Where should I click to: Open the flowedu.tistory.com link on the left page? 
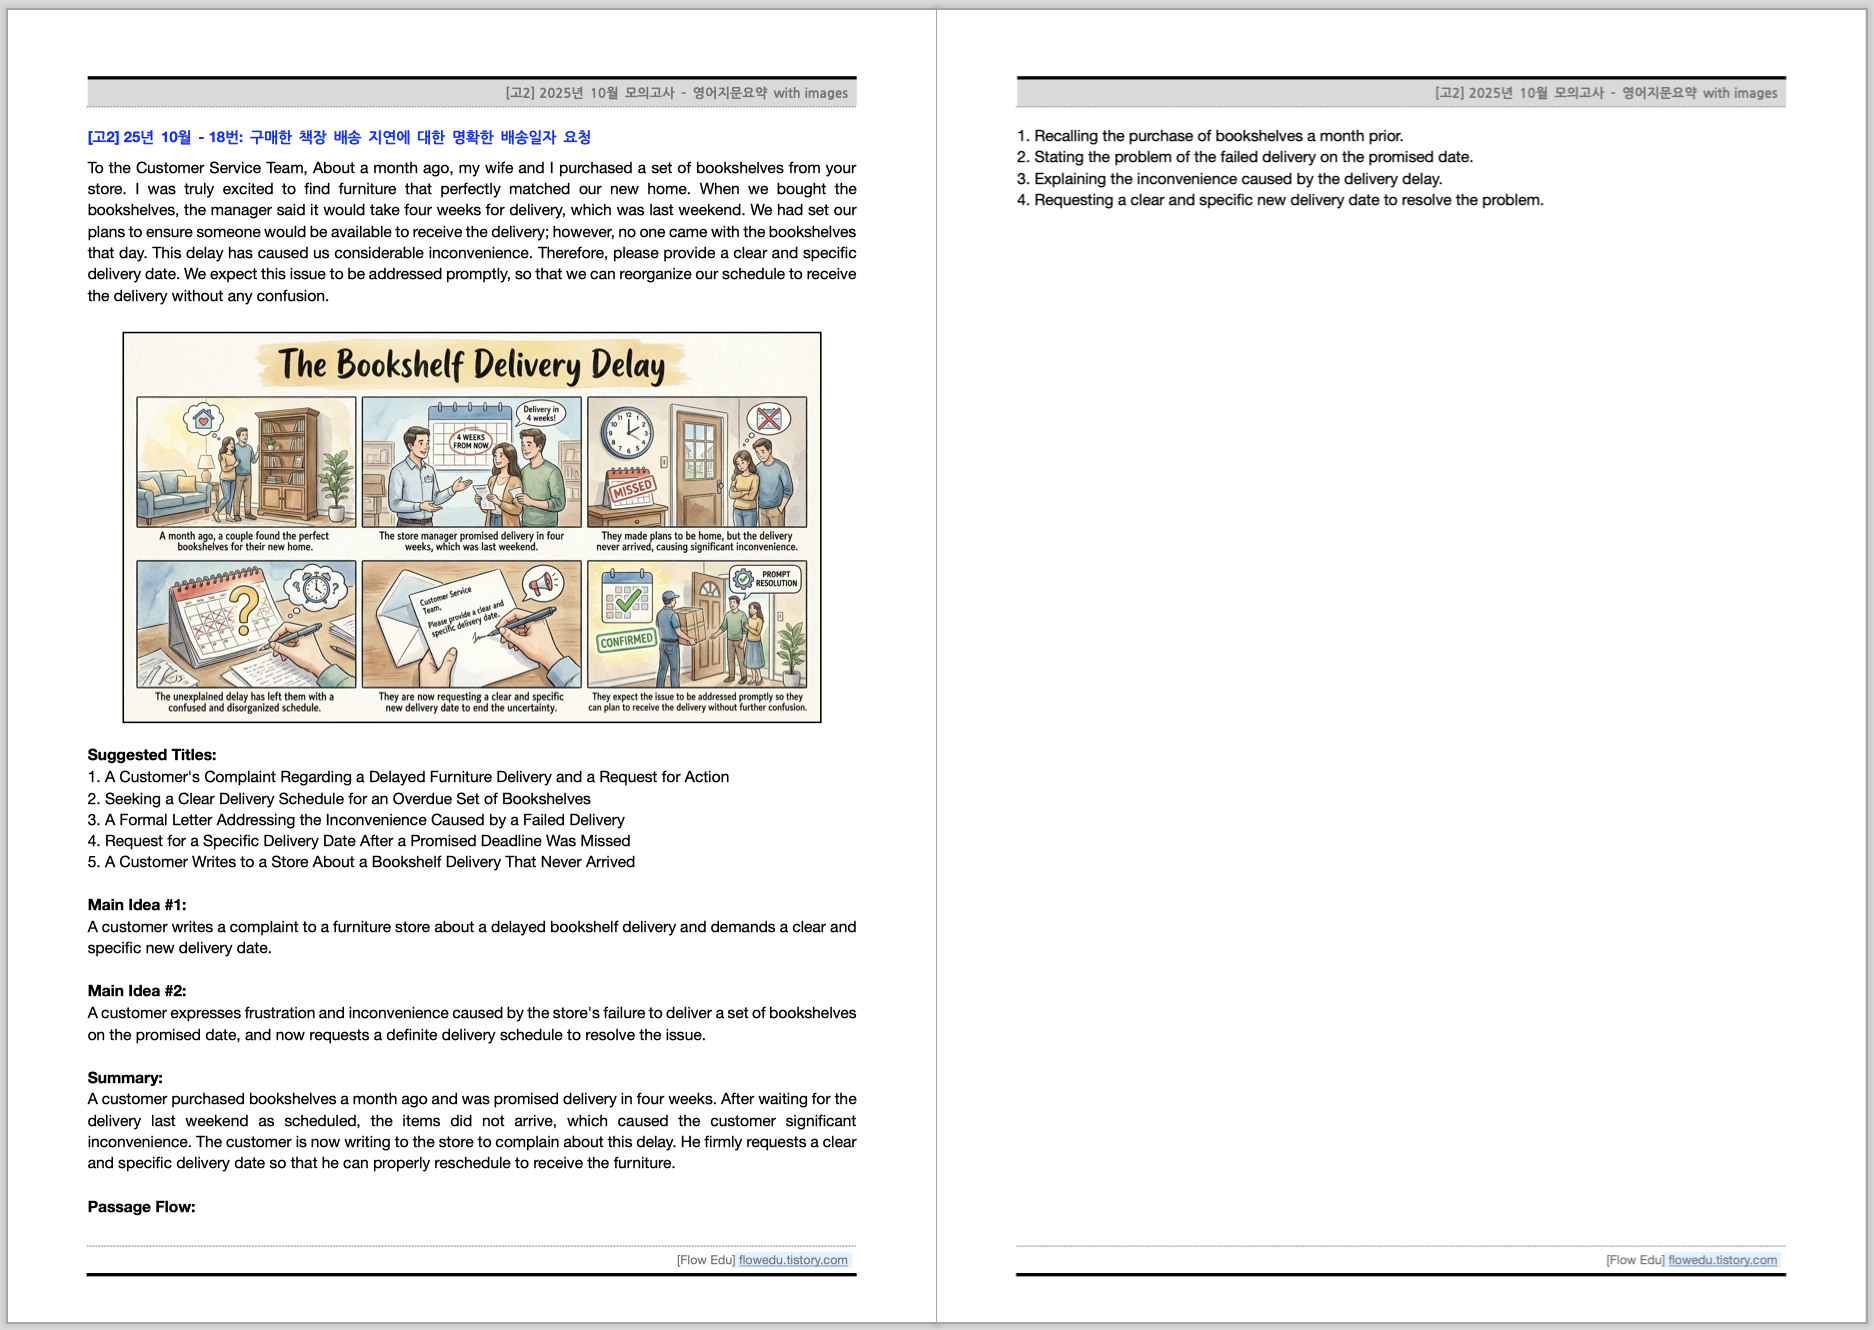[x=793, y=1260]
